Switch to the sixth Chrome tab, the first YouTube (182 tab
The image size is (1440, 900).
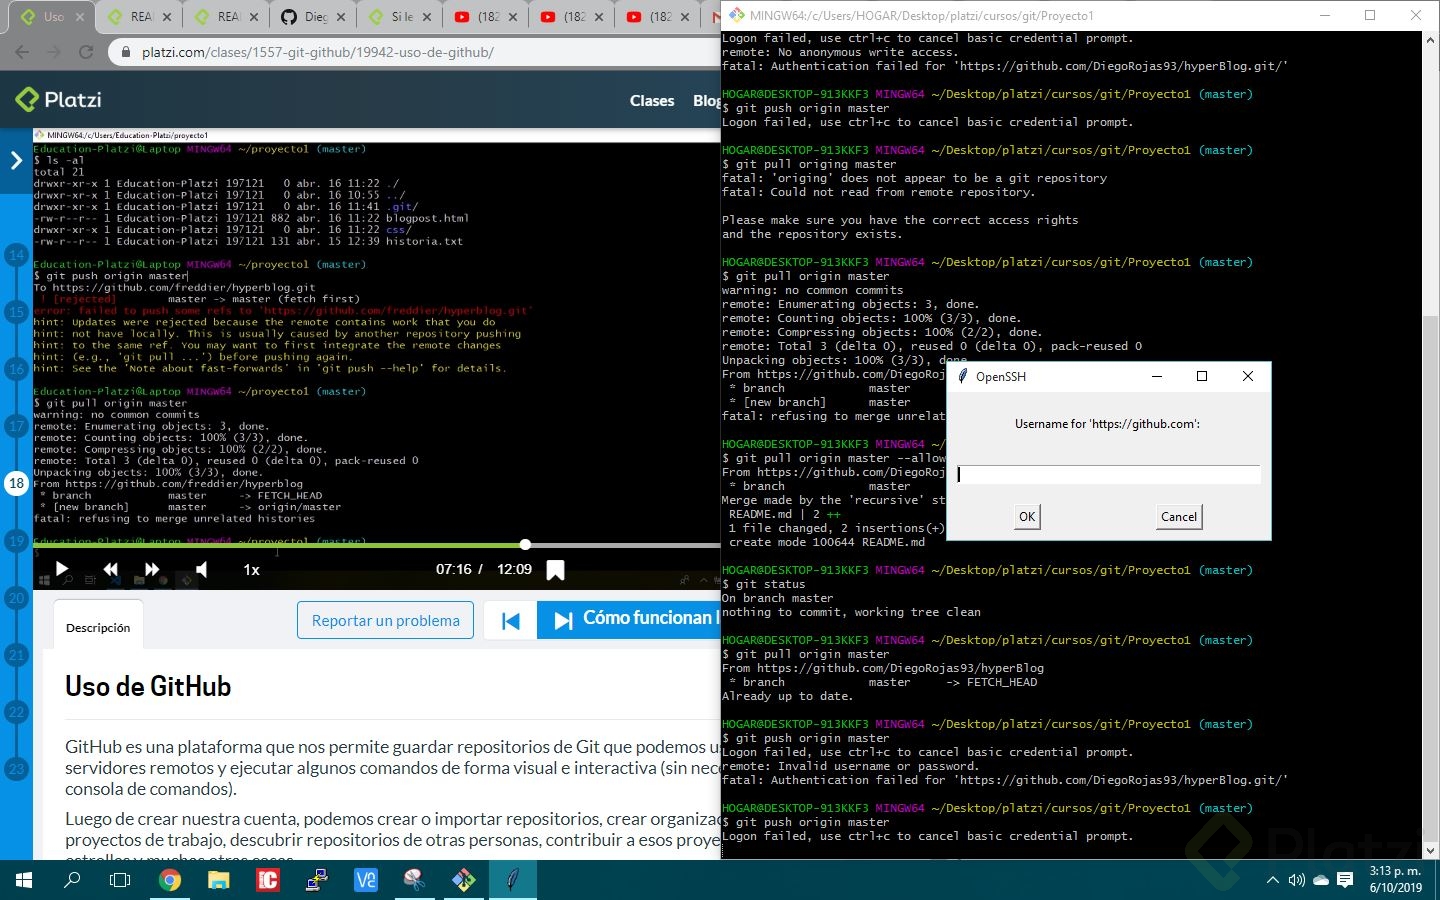488,16
